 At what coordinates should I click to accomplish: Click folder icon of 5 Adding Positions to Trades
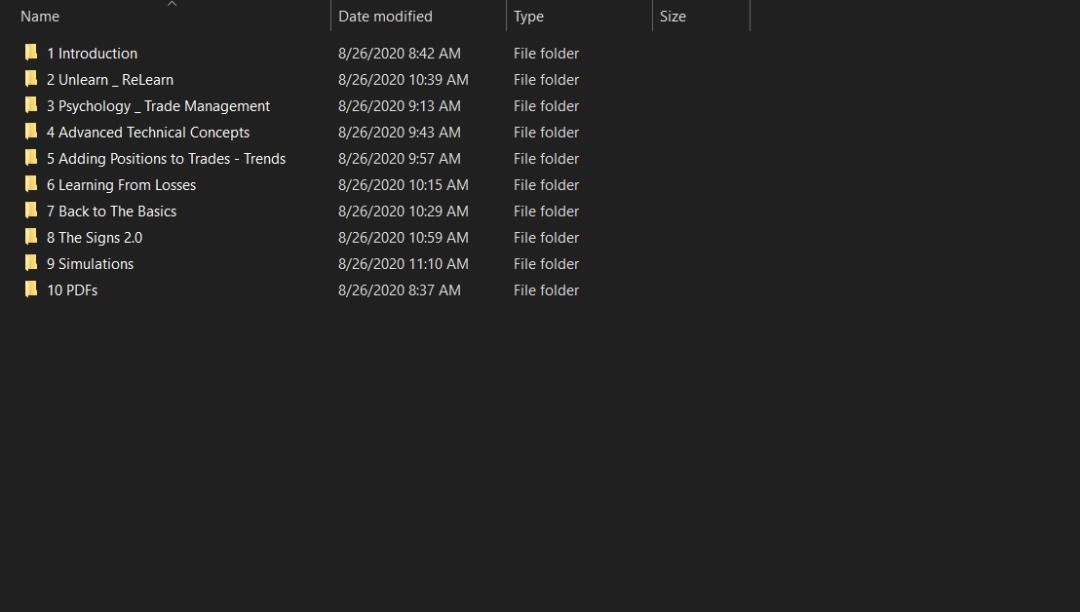pyautogui.click(x=31, y=158)
